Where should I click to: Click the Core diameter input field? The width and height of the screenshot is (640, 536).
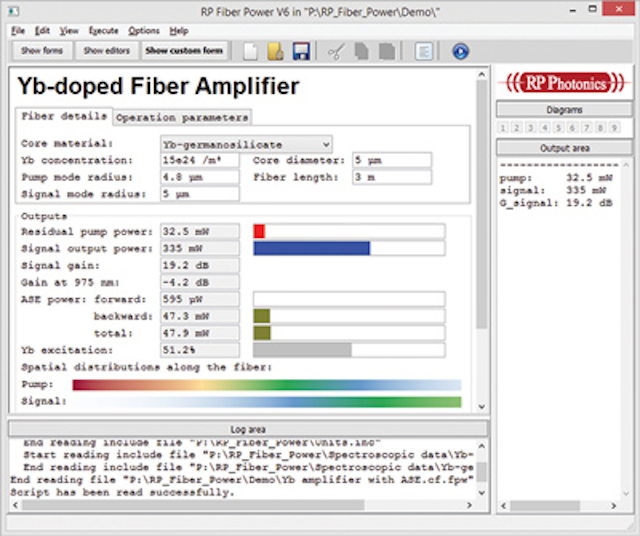[x=392, y=160]
